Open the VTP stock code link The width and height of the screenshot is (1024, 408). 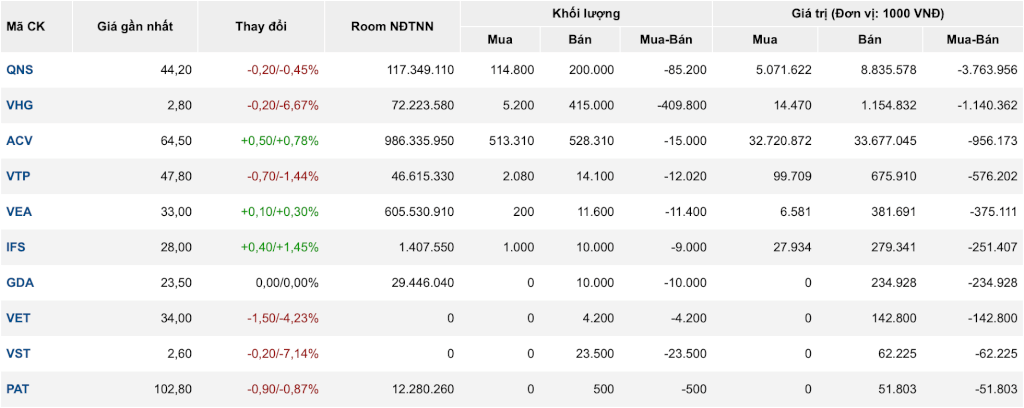click(19, 176)
